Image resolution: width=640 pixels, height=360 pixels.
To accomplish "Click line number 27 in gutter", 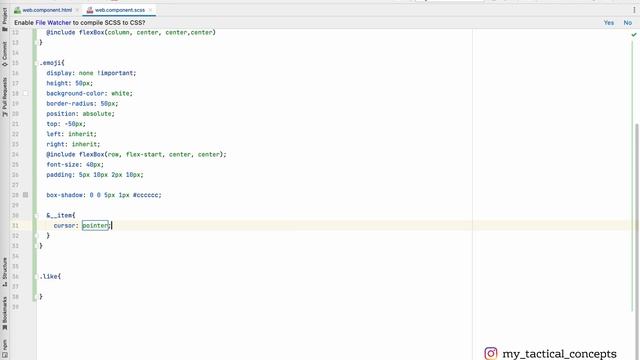I will [16, 185].
